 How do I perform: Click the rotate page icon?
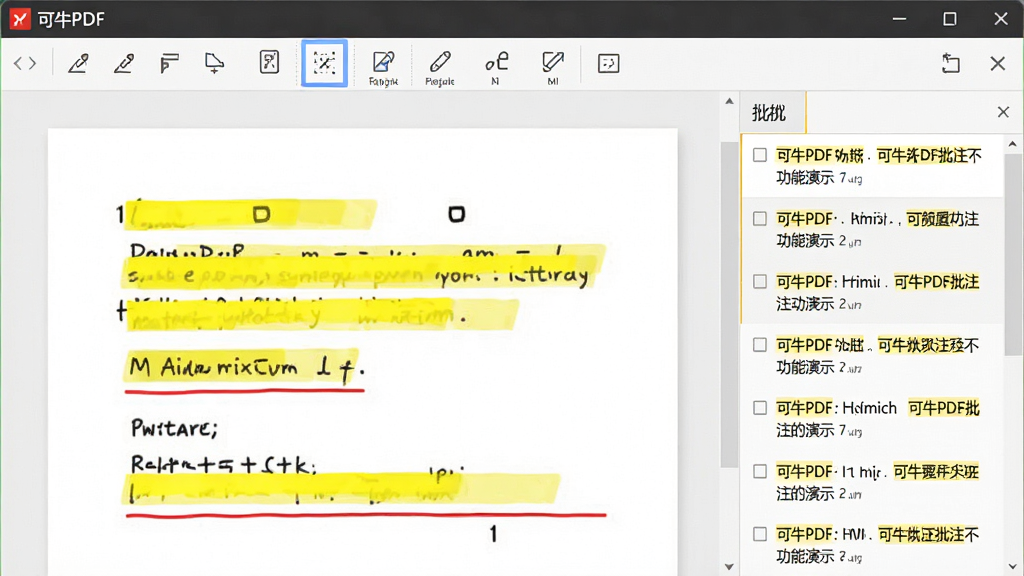click(951, 63)
